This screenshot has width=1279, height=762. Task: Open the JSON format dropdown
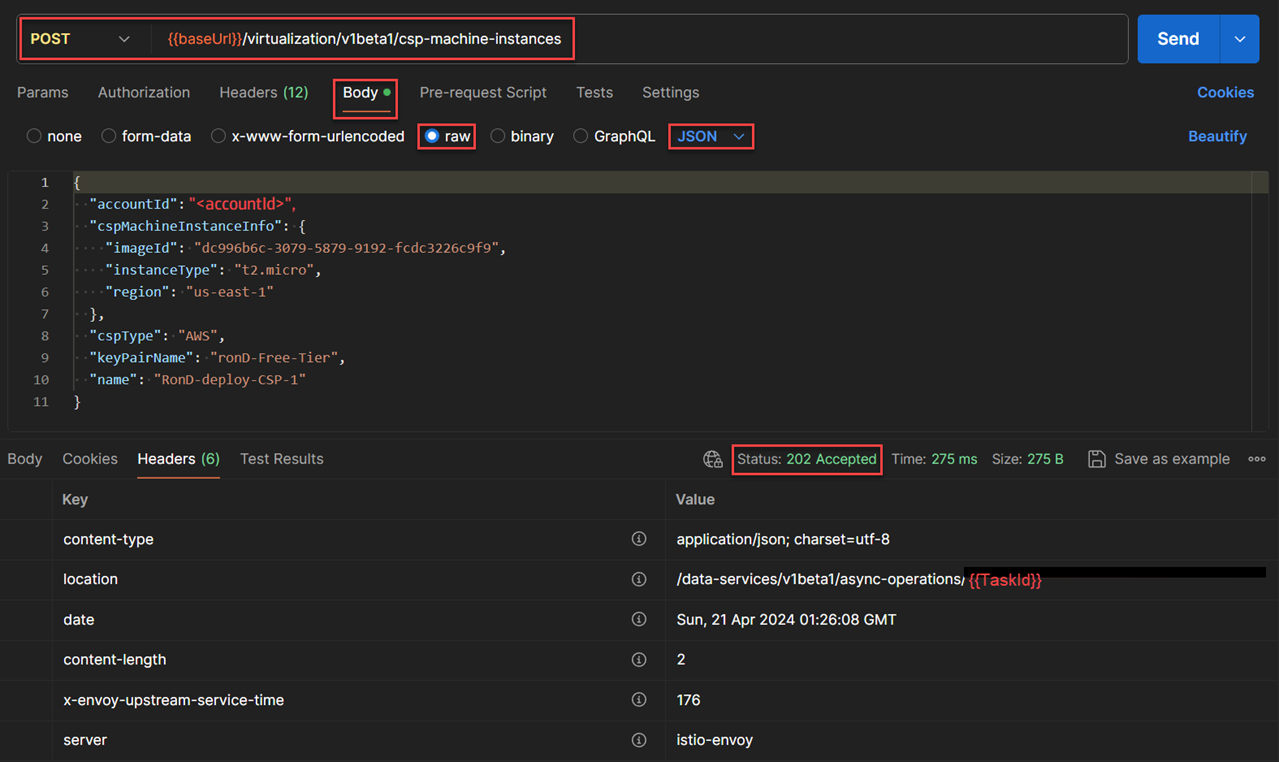pos(711,136)
